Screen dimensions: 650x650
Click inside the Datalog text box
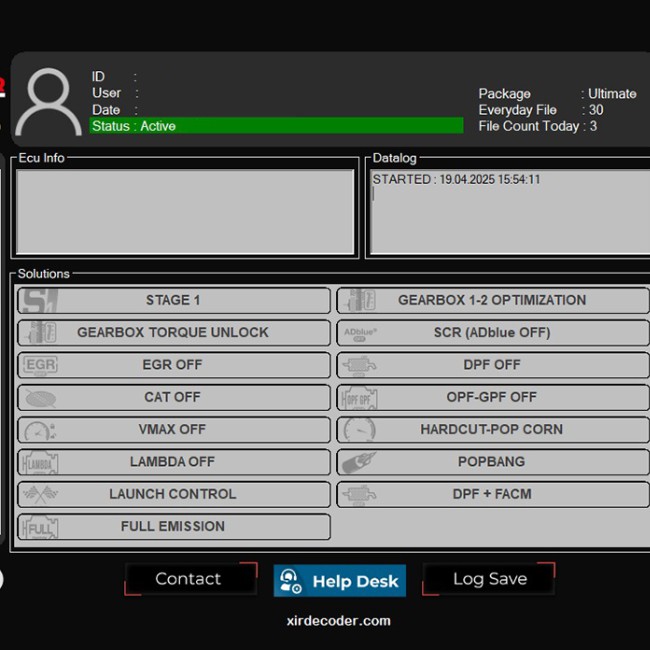(510, 211)
